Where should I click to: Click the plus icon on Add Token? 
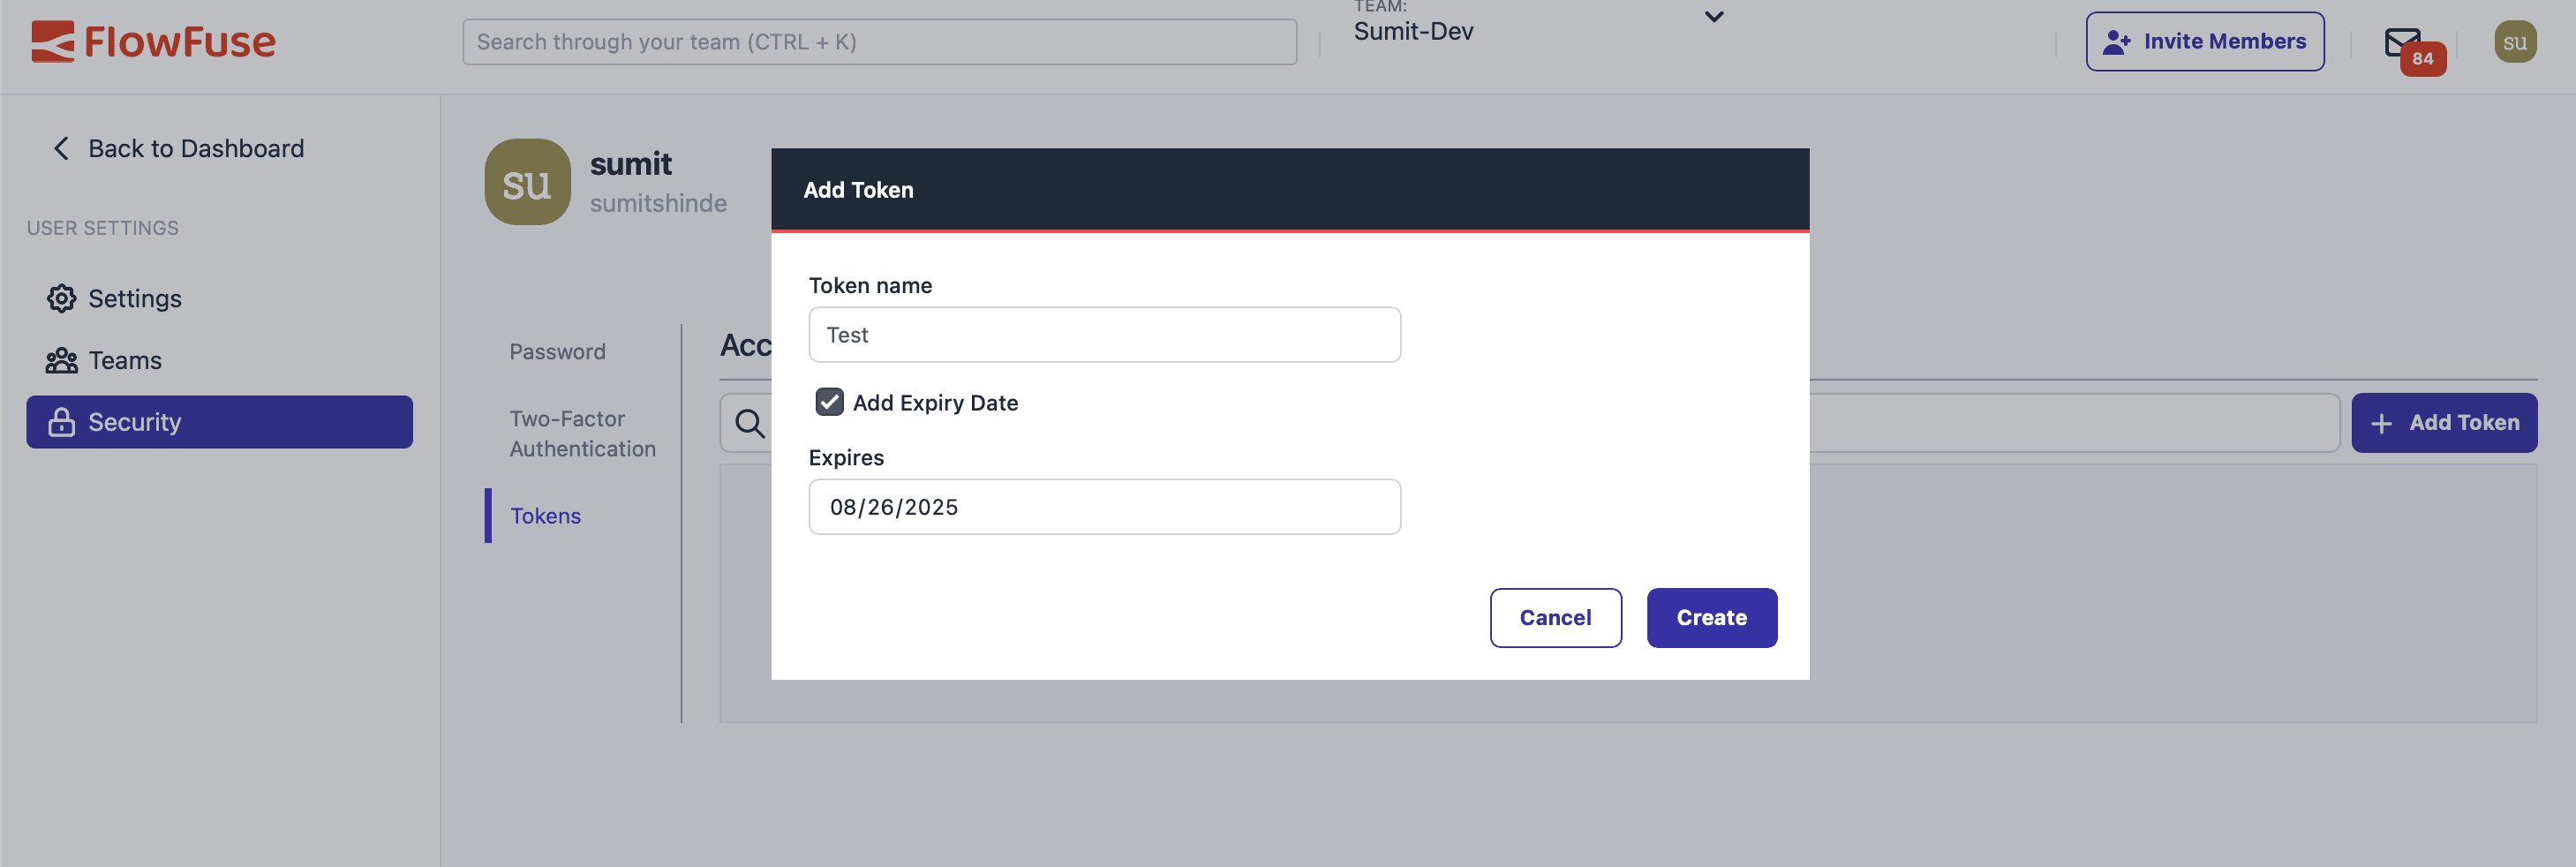point(2383,422)
